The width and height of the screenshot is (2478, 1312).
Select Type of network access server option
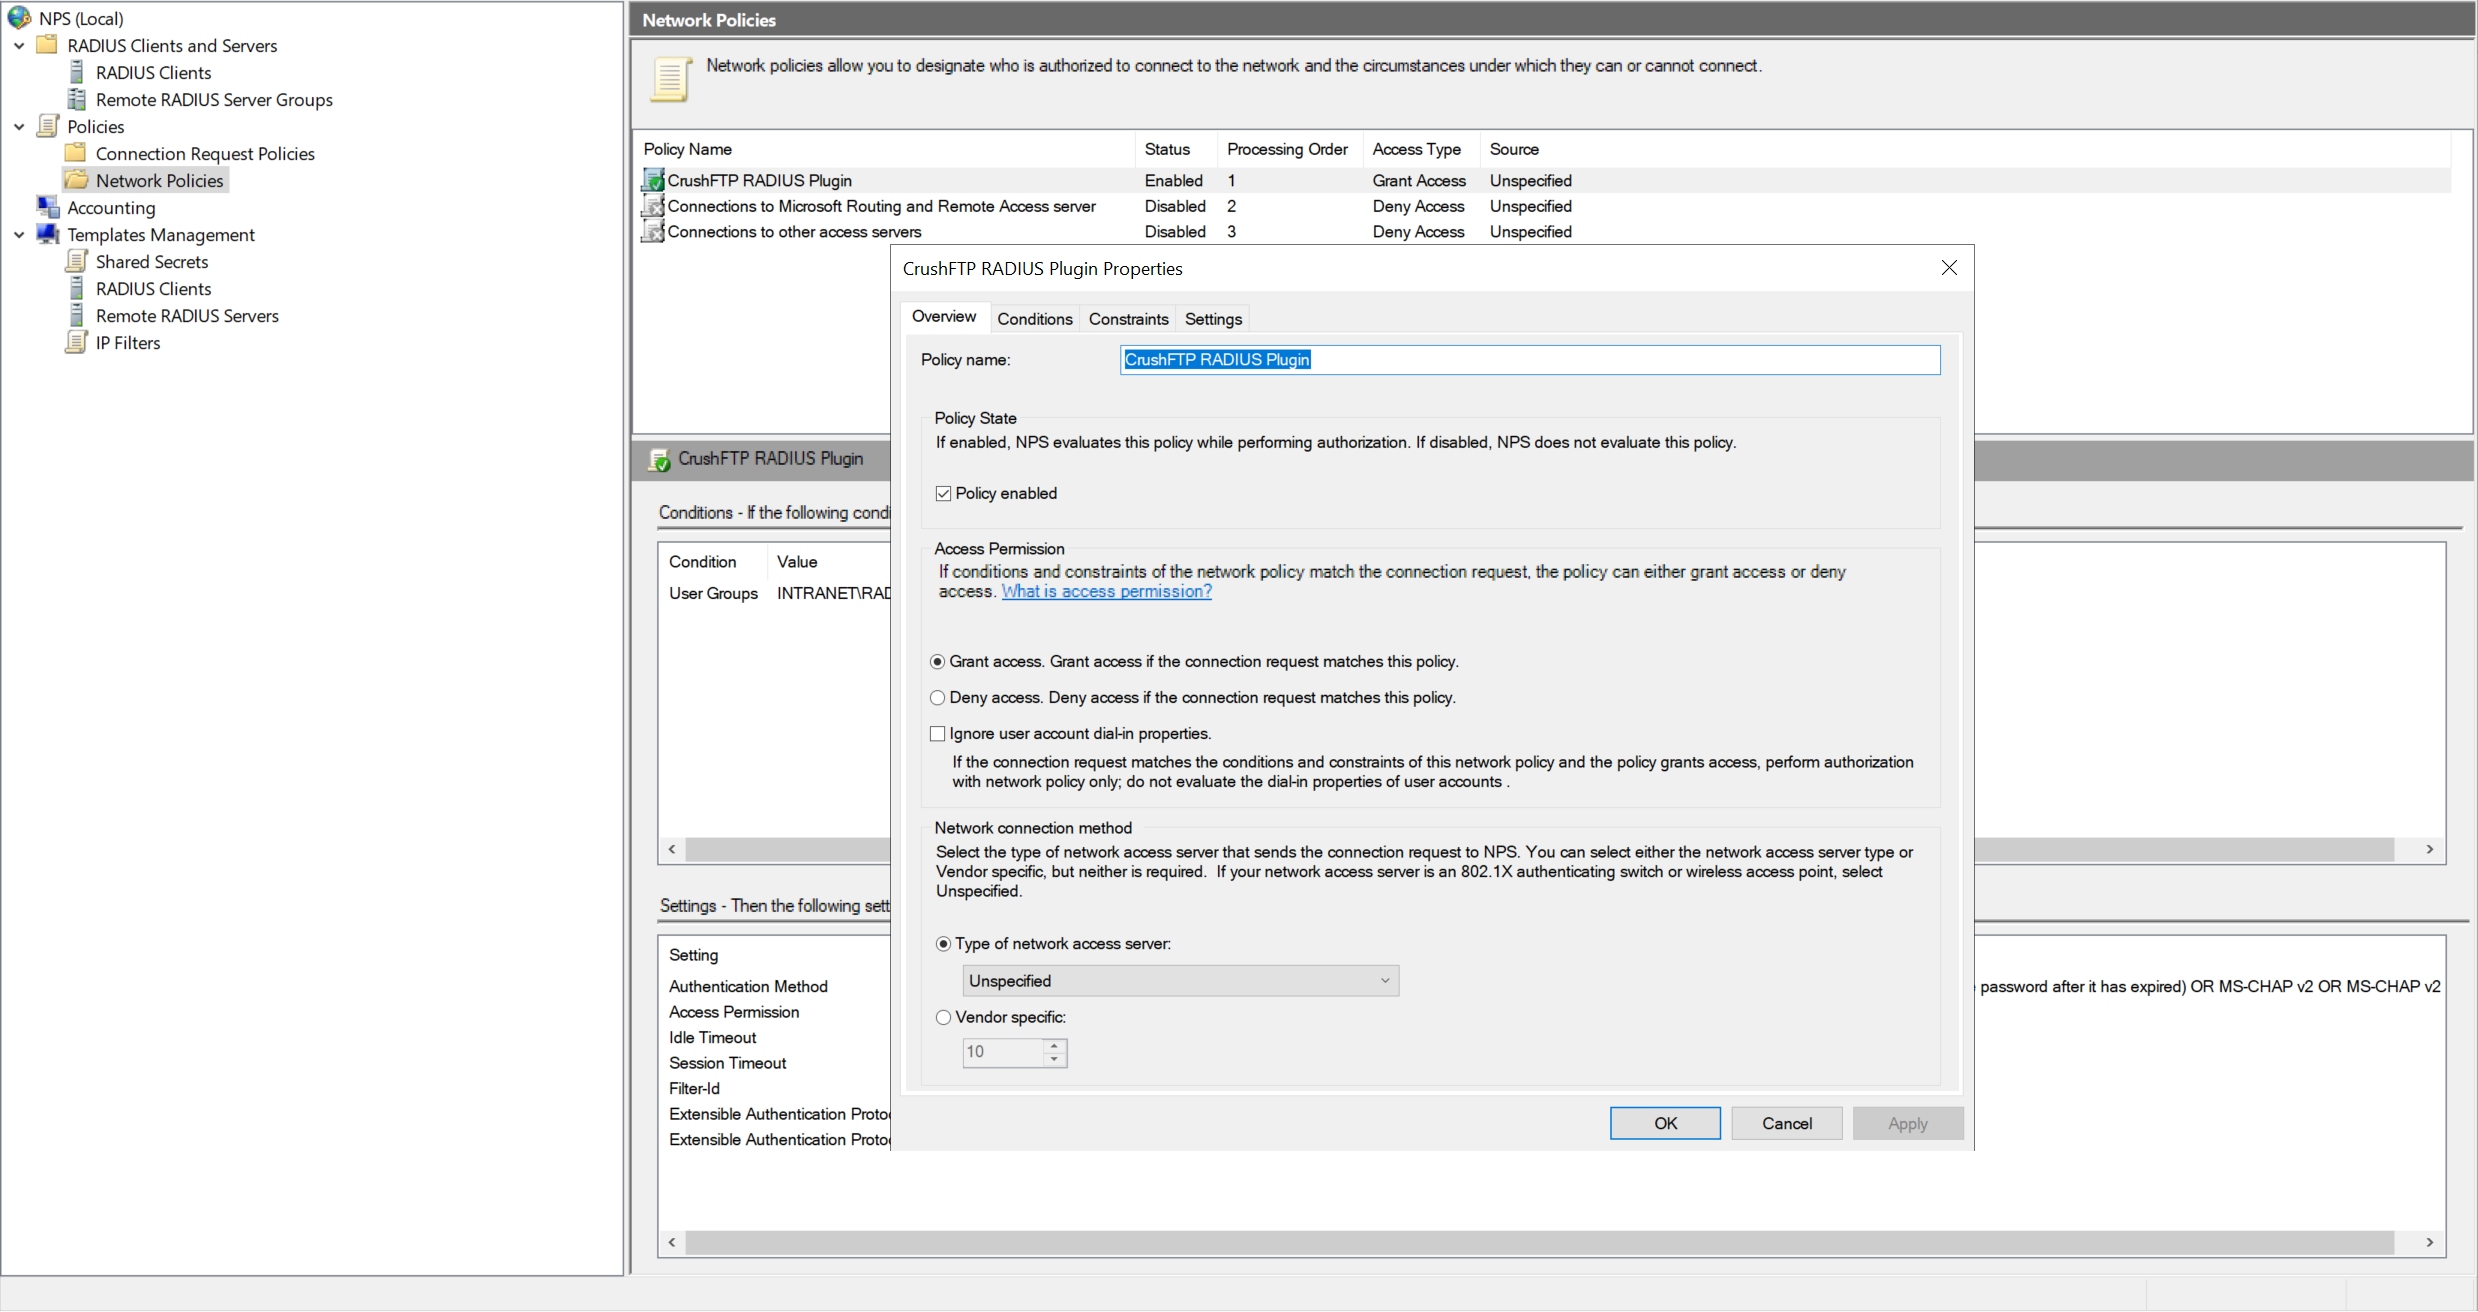pos(943,943)
